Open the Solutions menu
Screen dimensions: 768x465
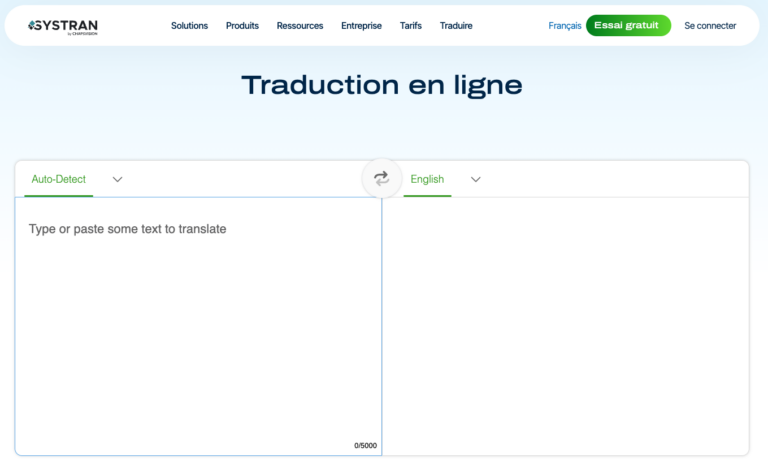[189, 26]
